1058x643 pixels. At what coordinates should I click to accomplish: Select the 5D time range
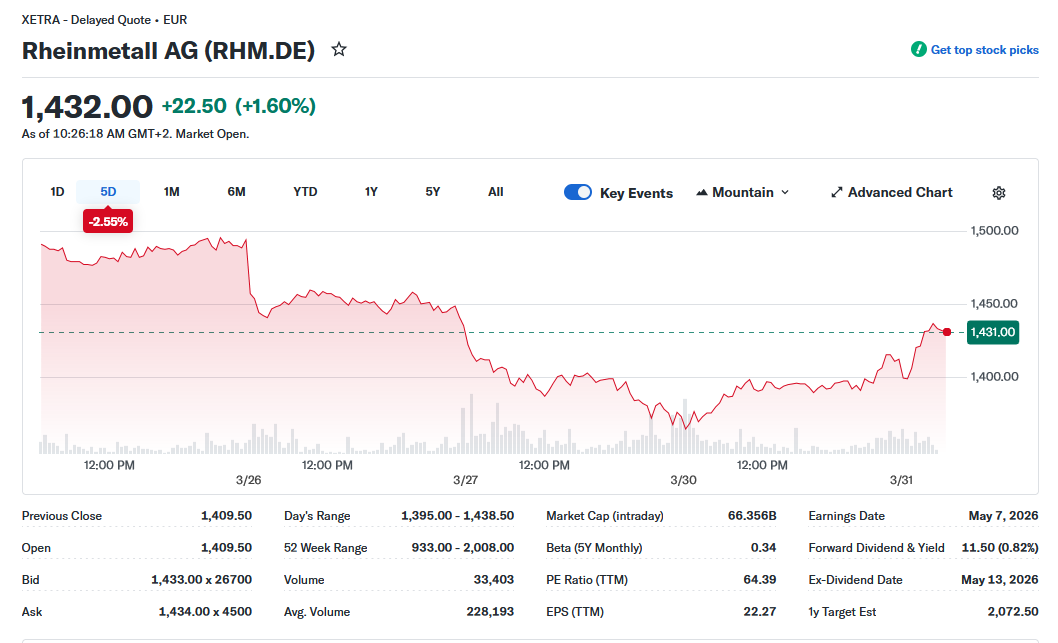108,192
